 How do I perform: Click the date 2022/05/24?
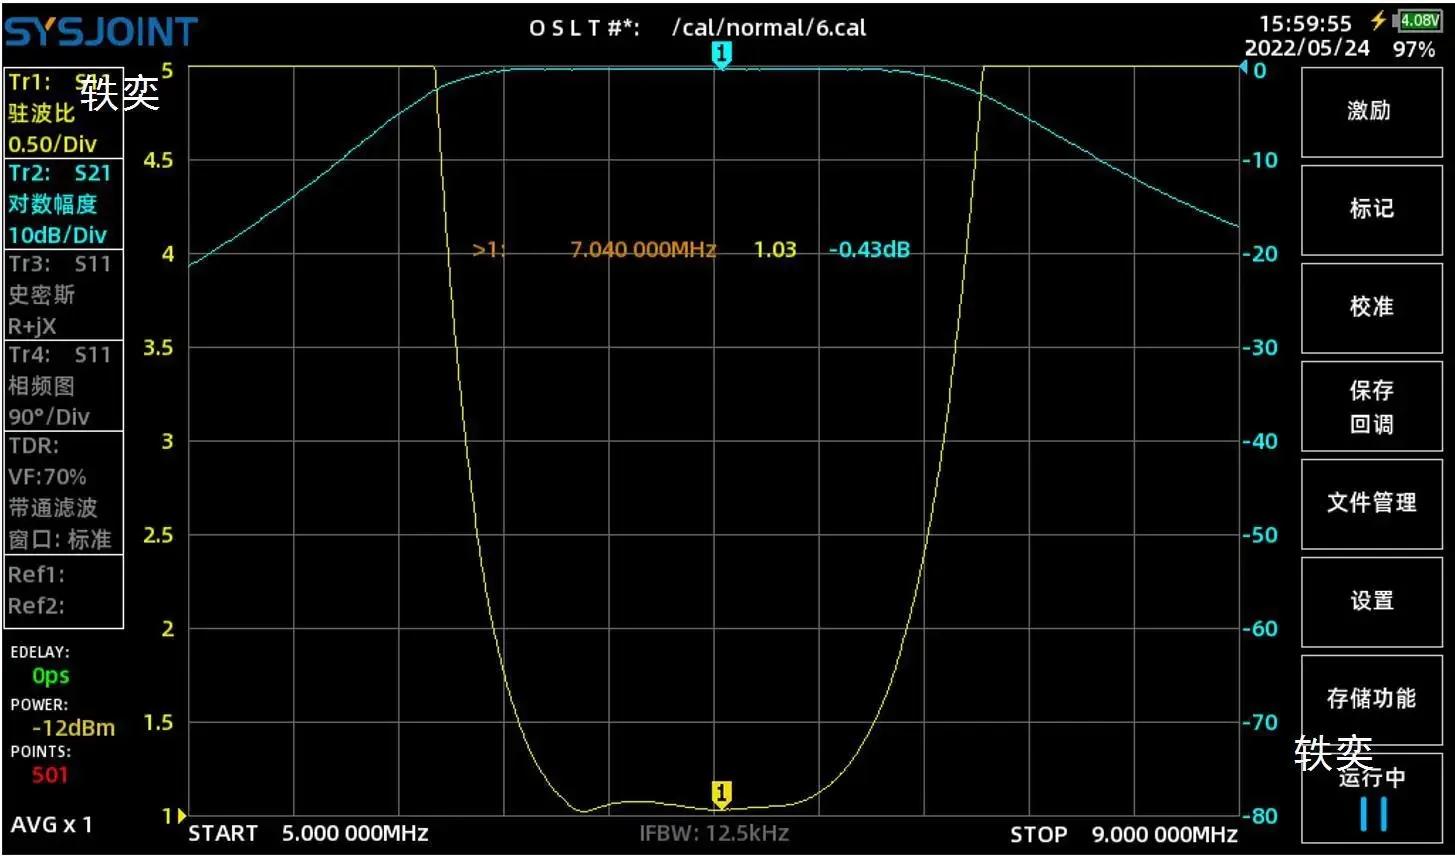coord(1307,48)
